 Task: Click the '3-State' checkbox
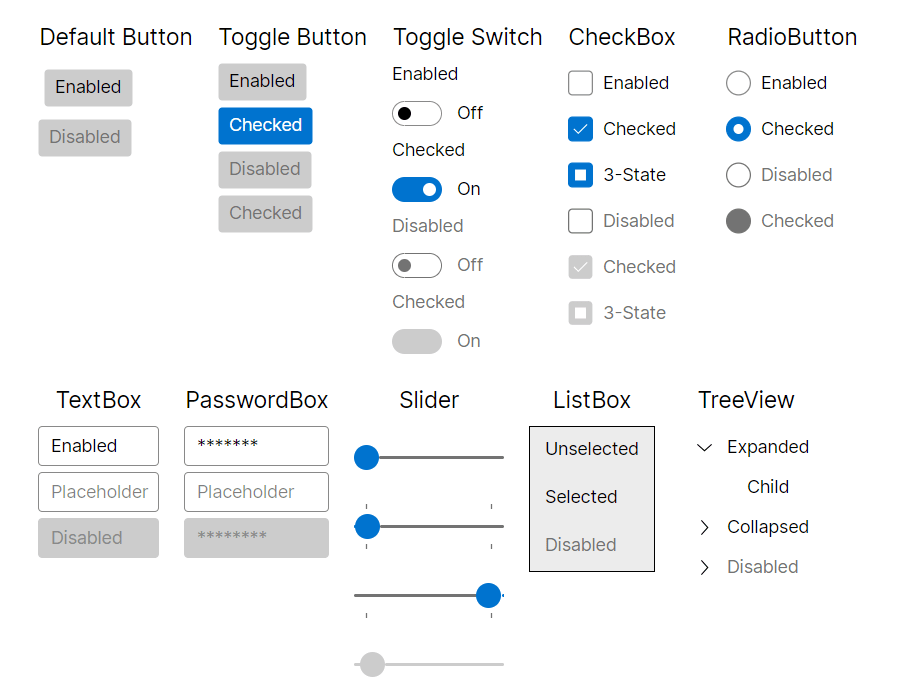580,175
